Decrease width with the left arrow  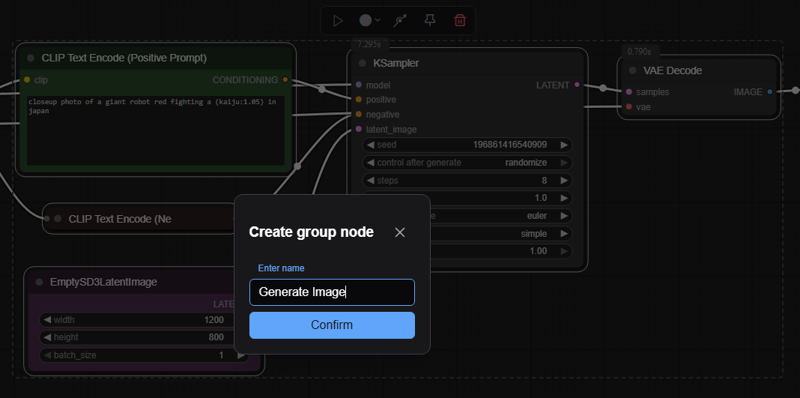point(47,320)
